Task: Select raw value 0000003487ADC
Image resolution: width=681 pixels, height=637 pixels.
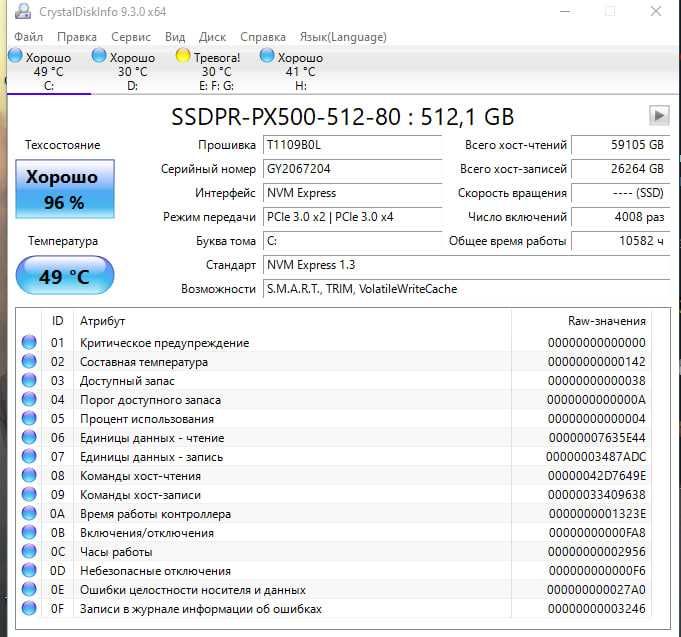Action: pos(596,457)
